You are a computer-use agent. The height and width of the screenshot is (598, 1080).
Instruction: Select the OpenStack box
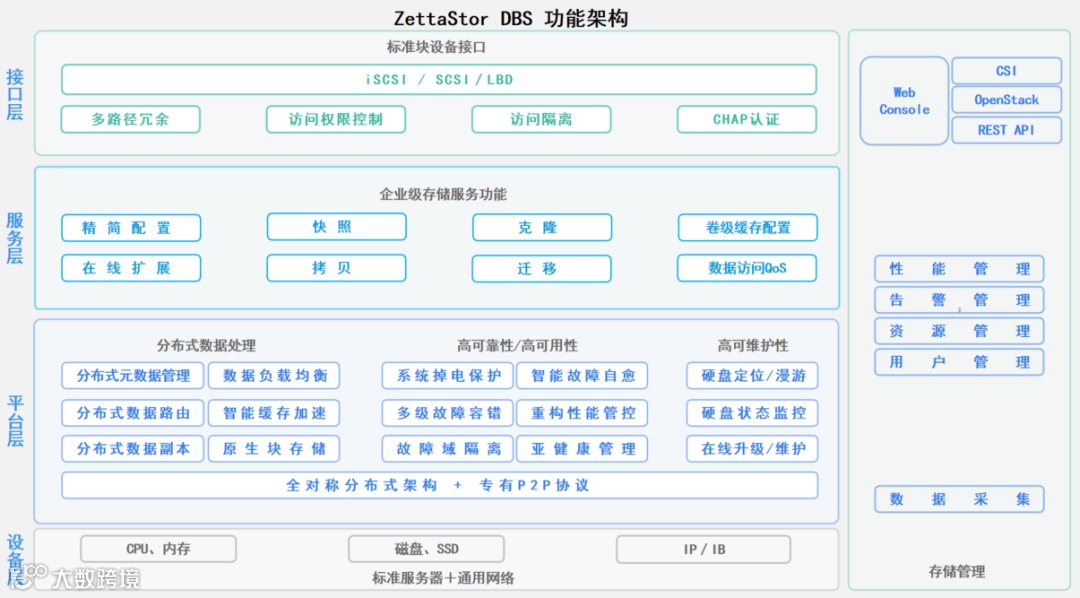click(x=1006, y=100)
